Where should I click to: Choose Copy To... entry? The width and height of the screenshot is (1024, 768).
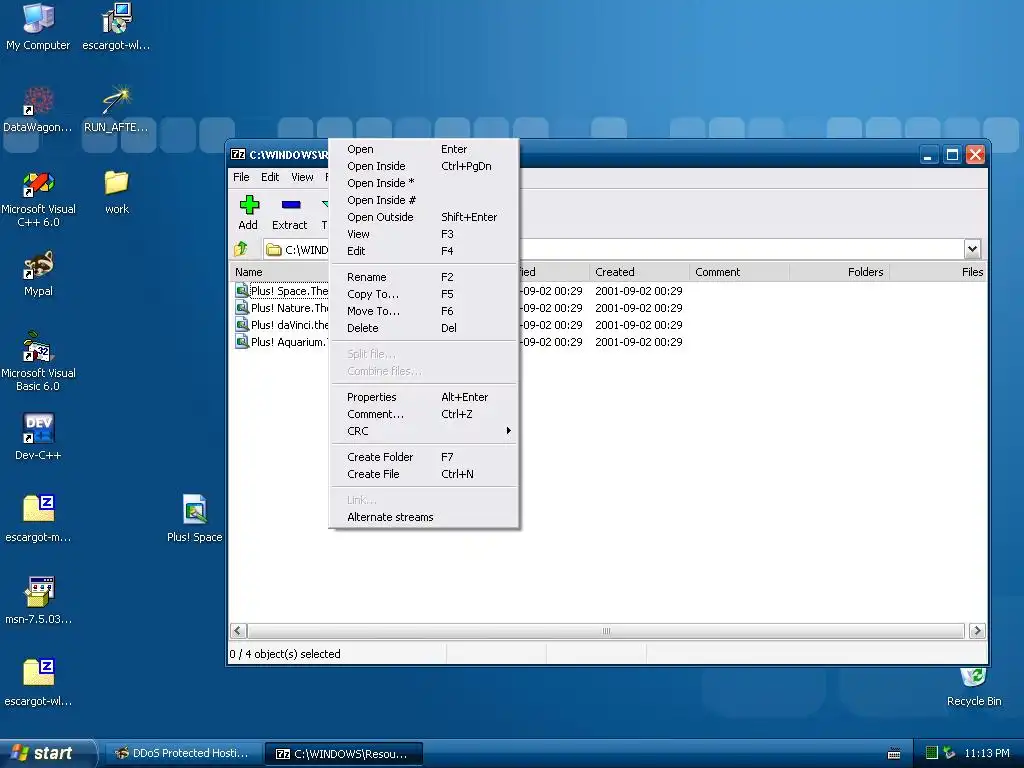click(424, 294)
